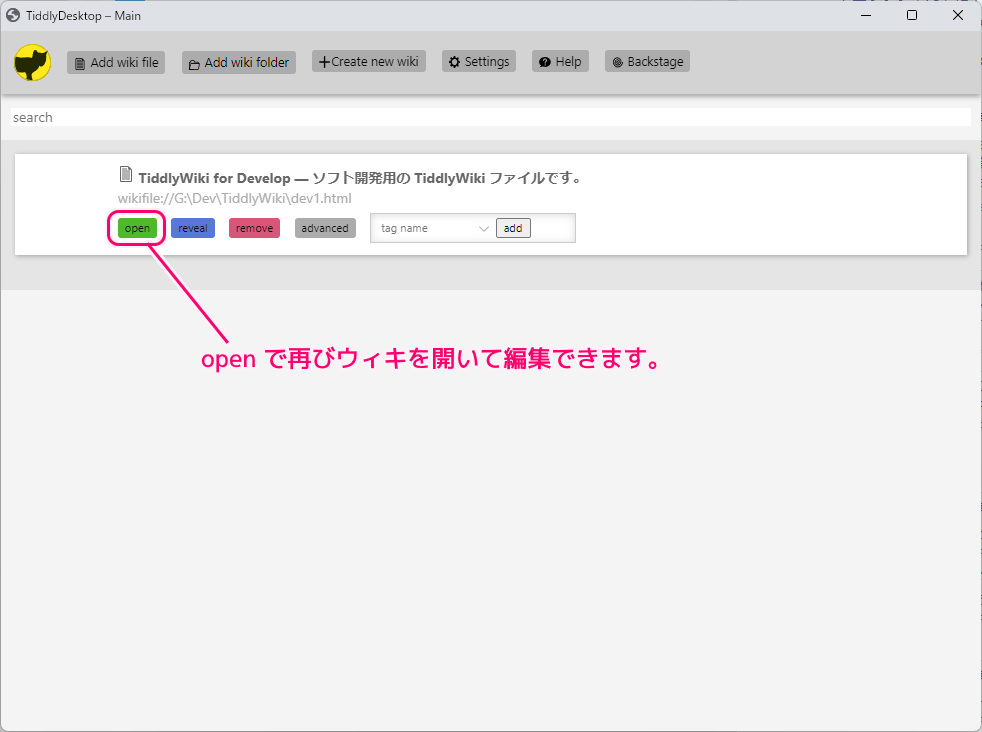
Task: Click the tag name input area
Action: 420,228
